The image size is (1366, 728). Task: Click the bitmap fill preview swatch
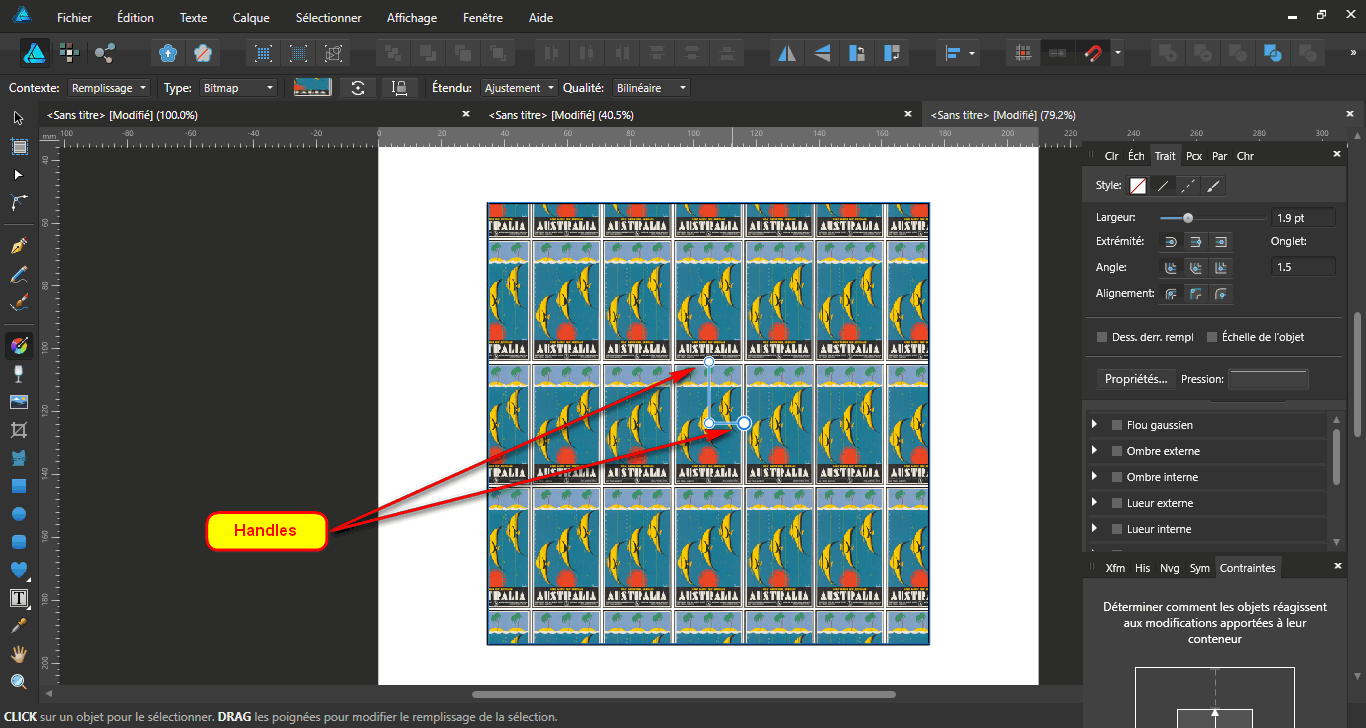click(312, 88)
